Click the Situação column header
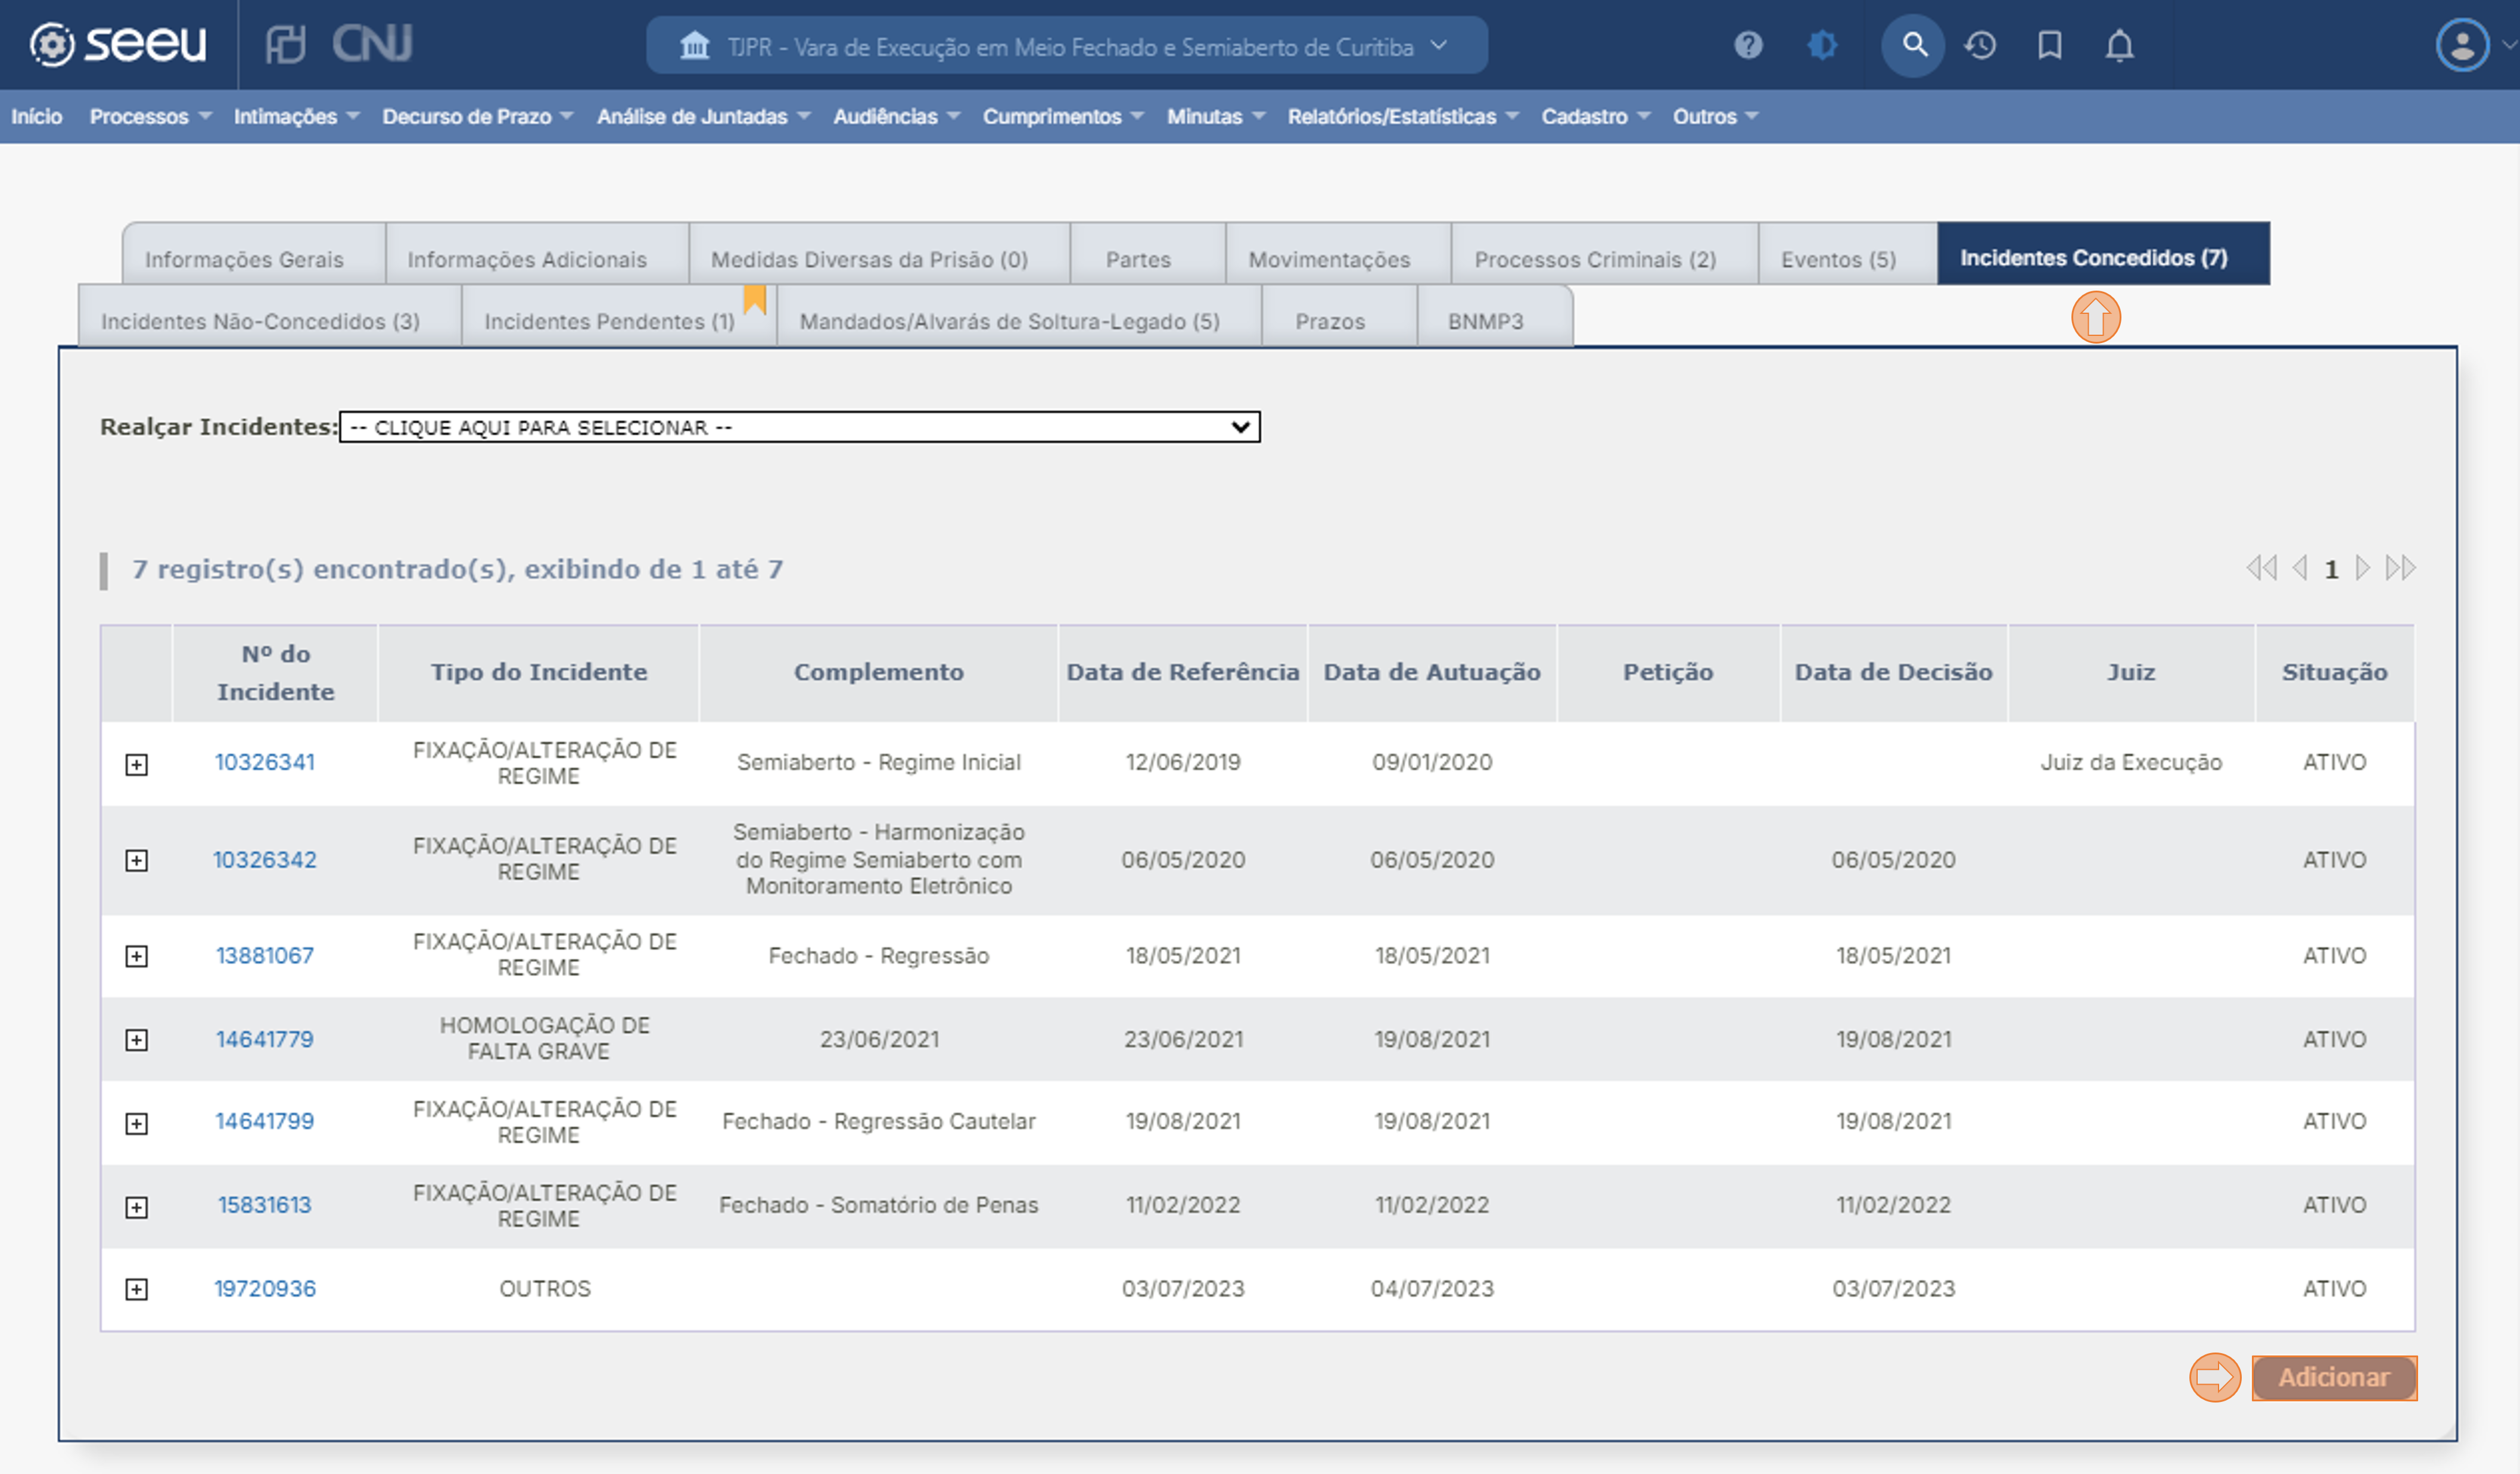This screenshot has width=2520, height=1474. point(2334,672)
